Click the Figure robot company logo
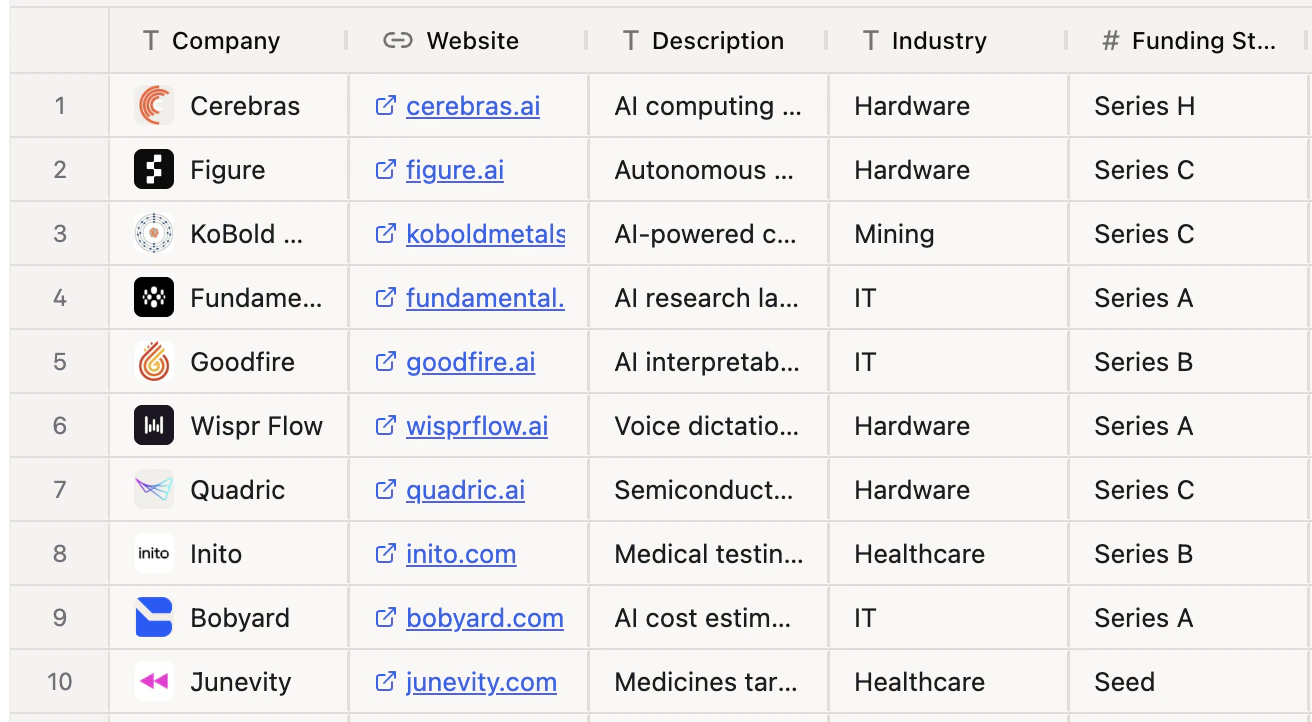Screen dimensions: 1312x722 (152, 169)
